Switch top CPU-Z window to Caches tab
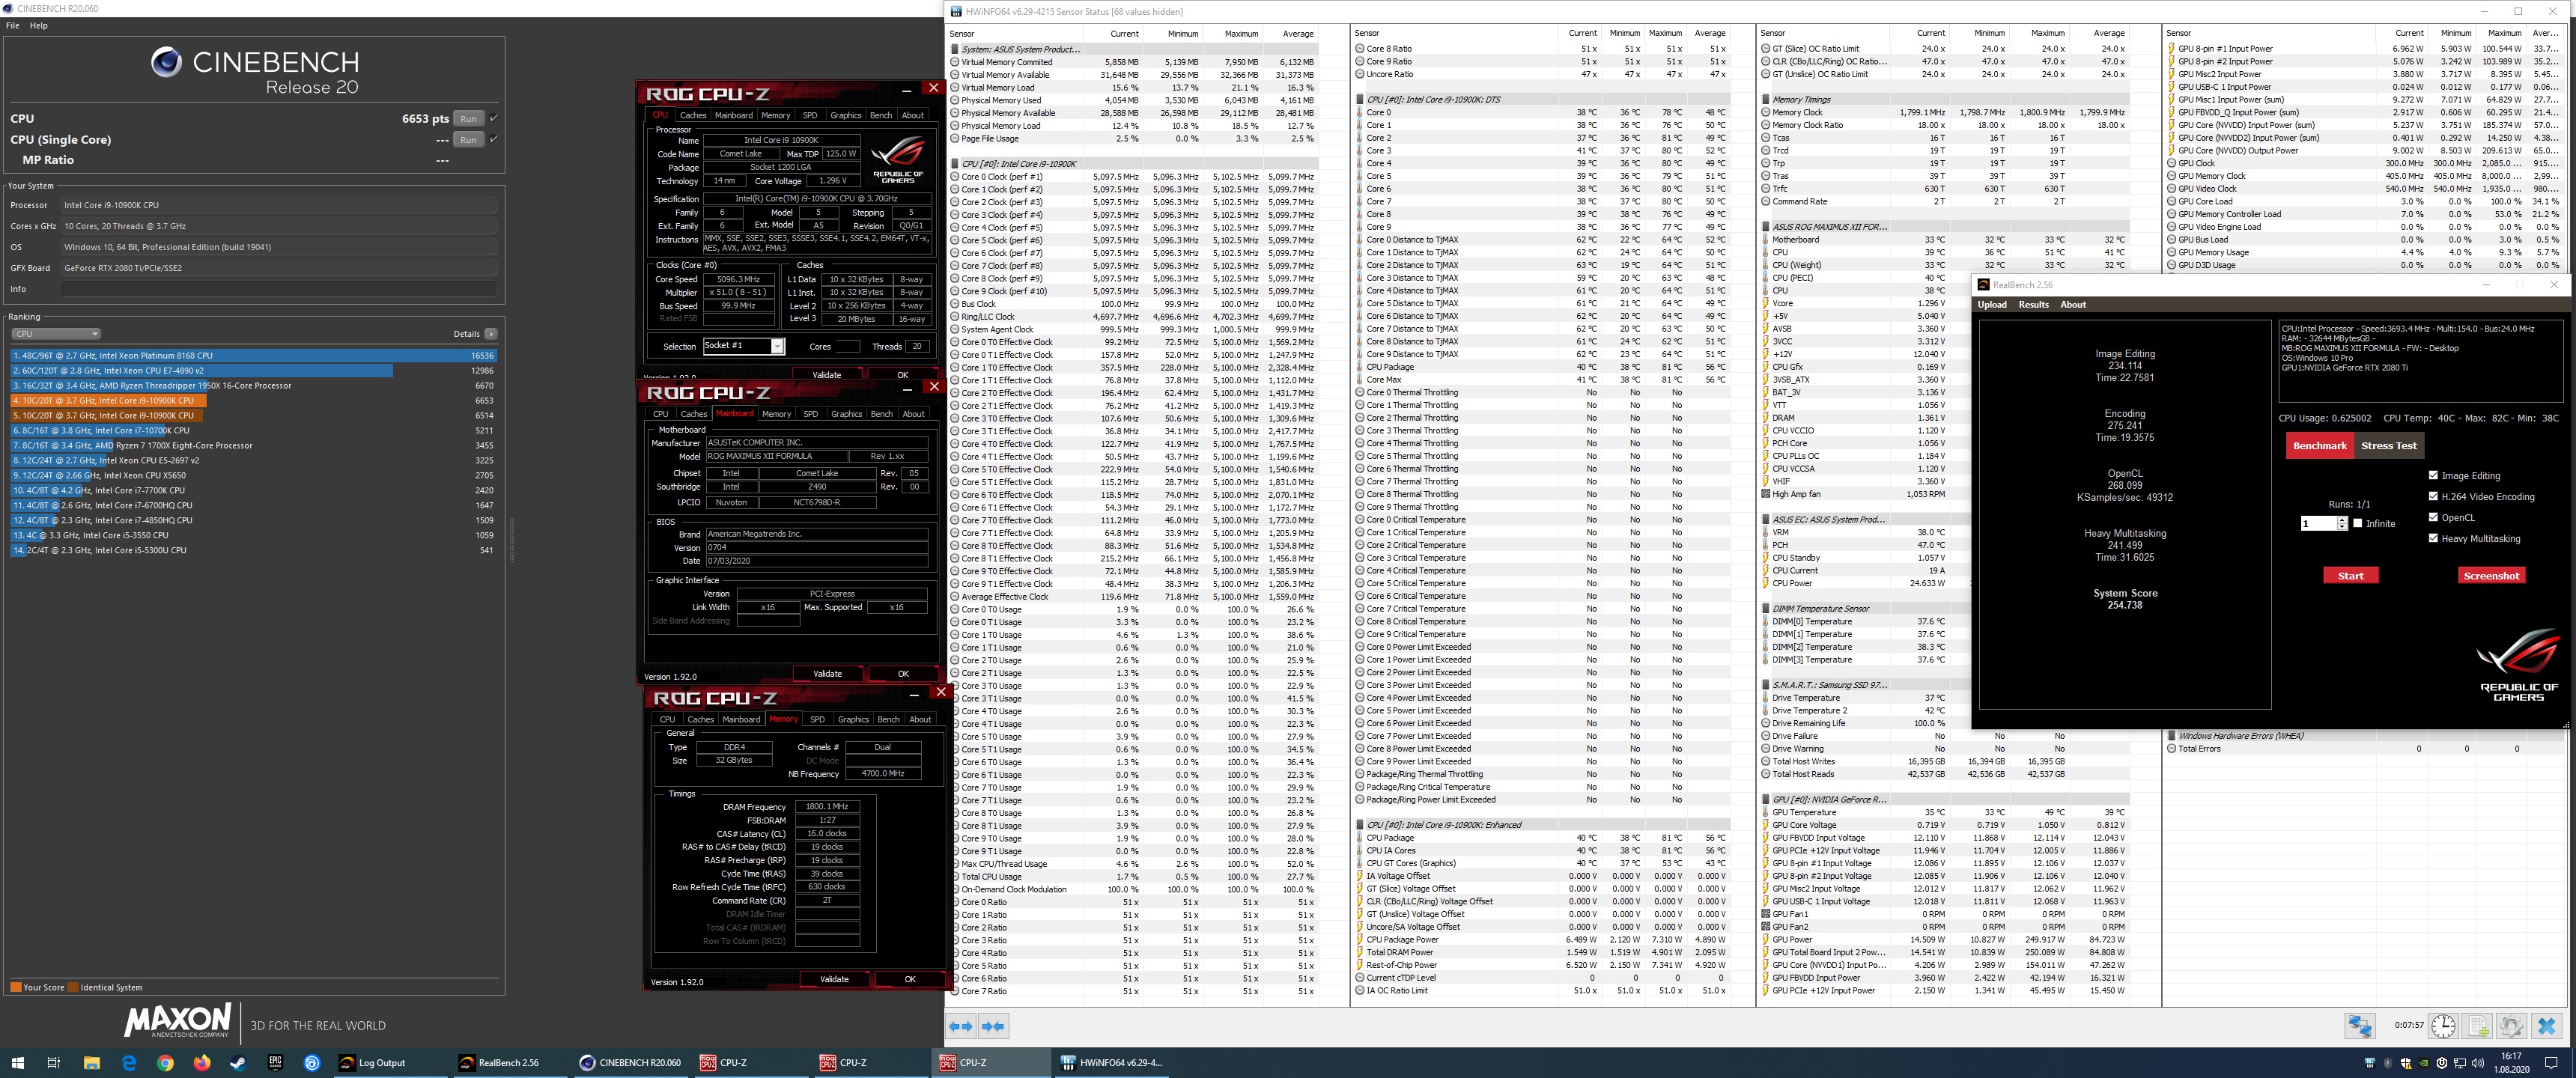The width and height of the screenshot is (2576, 1078). [x=693, y=115]
